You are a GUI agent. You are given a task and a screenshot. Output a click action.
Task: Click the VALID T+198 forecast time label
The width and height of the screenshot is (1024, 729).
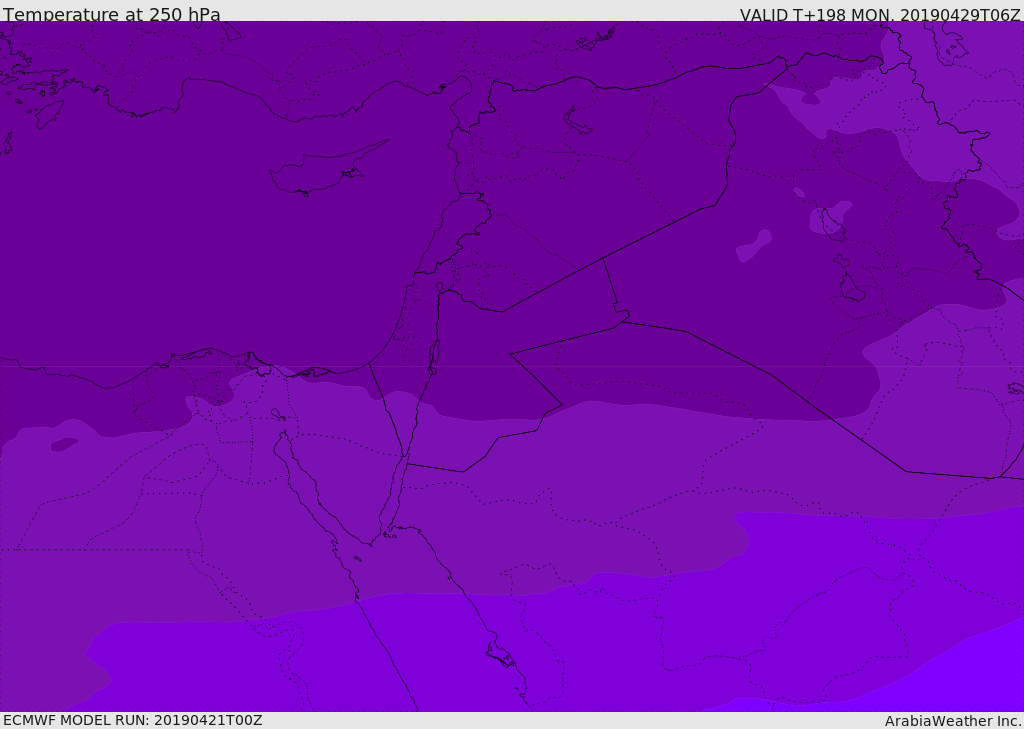pyautogui.click(x=880, y=14)
